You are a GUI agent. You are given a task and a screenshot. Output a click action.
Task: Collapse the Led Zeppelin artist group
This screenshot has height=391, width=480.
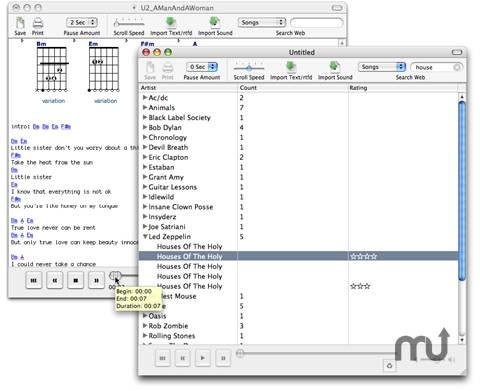click(x=145, y=236)
